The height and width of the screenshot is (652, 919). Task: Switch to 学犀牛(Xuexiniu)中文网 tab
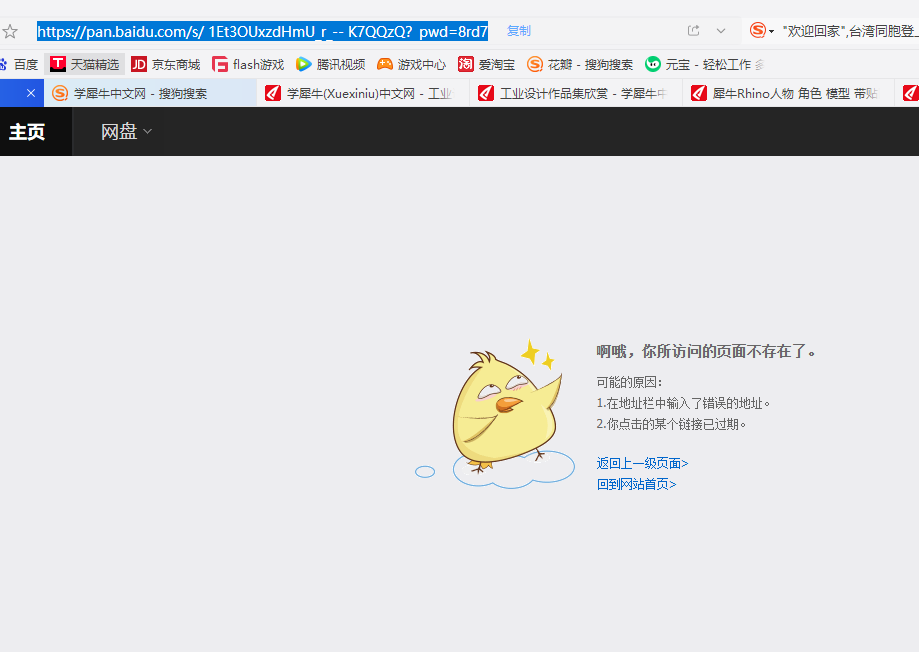363,93
